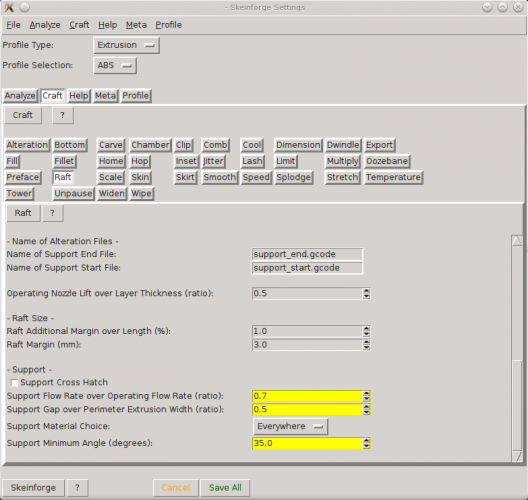Click the question mark next to Raft
This screenshot has height=500, width=528.
(53, 213)
